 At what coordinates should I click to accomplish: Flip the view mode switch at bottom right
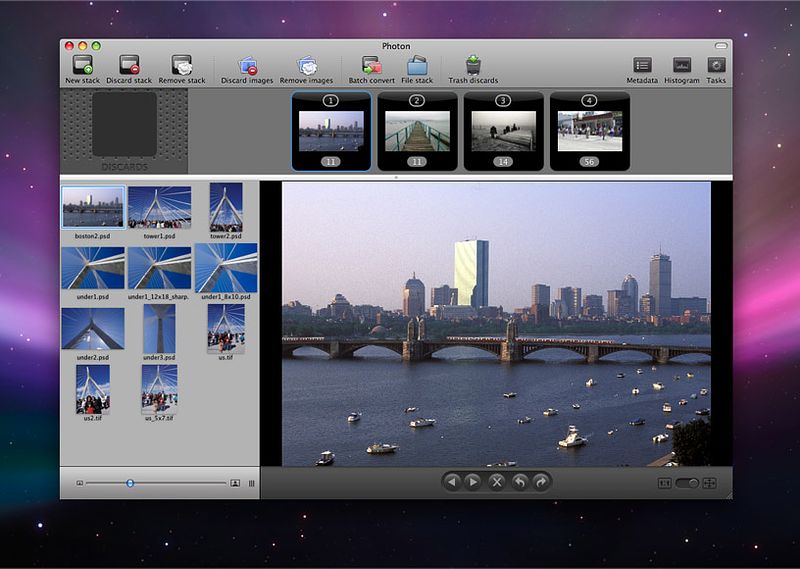point(686,483)
